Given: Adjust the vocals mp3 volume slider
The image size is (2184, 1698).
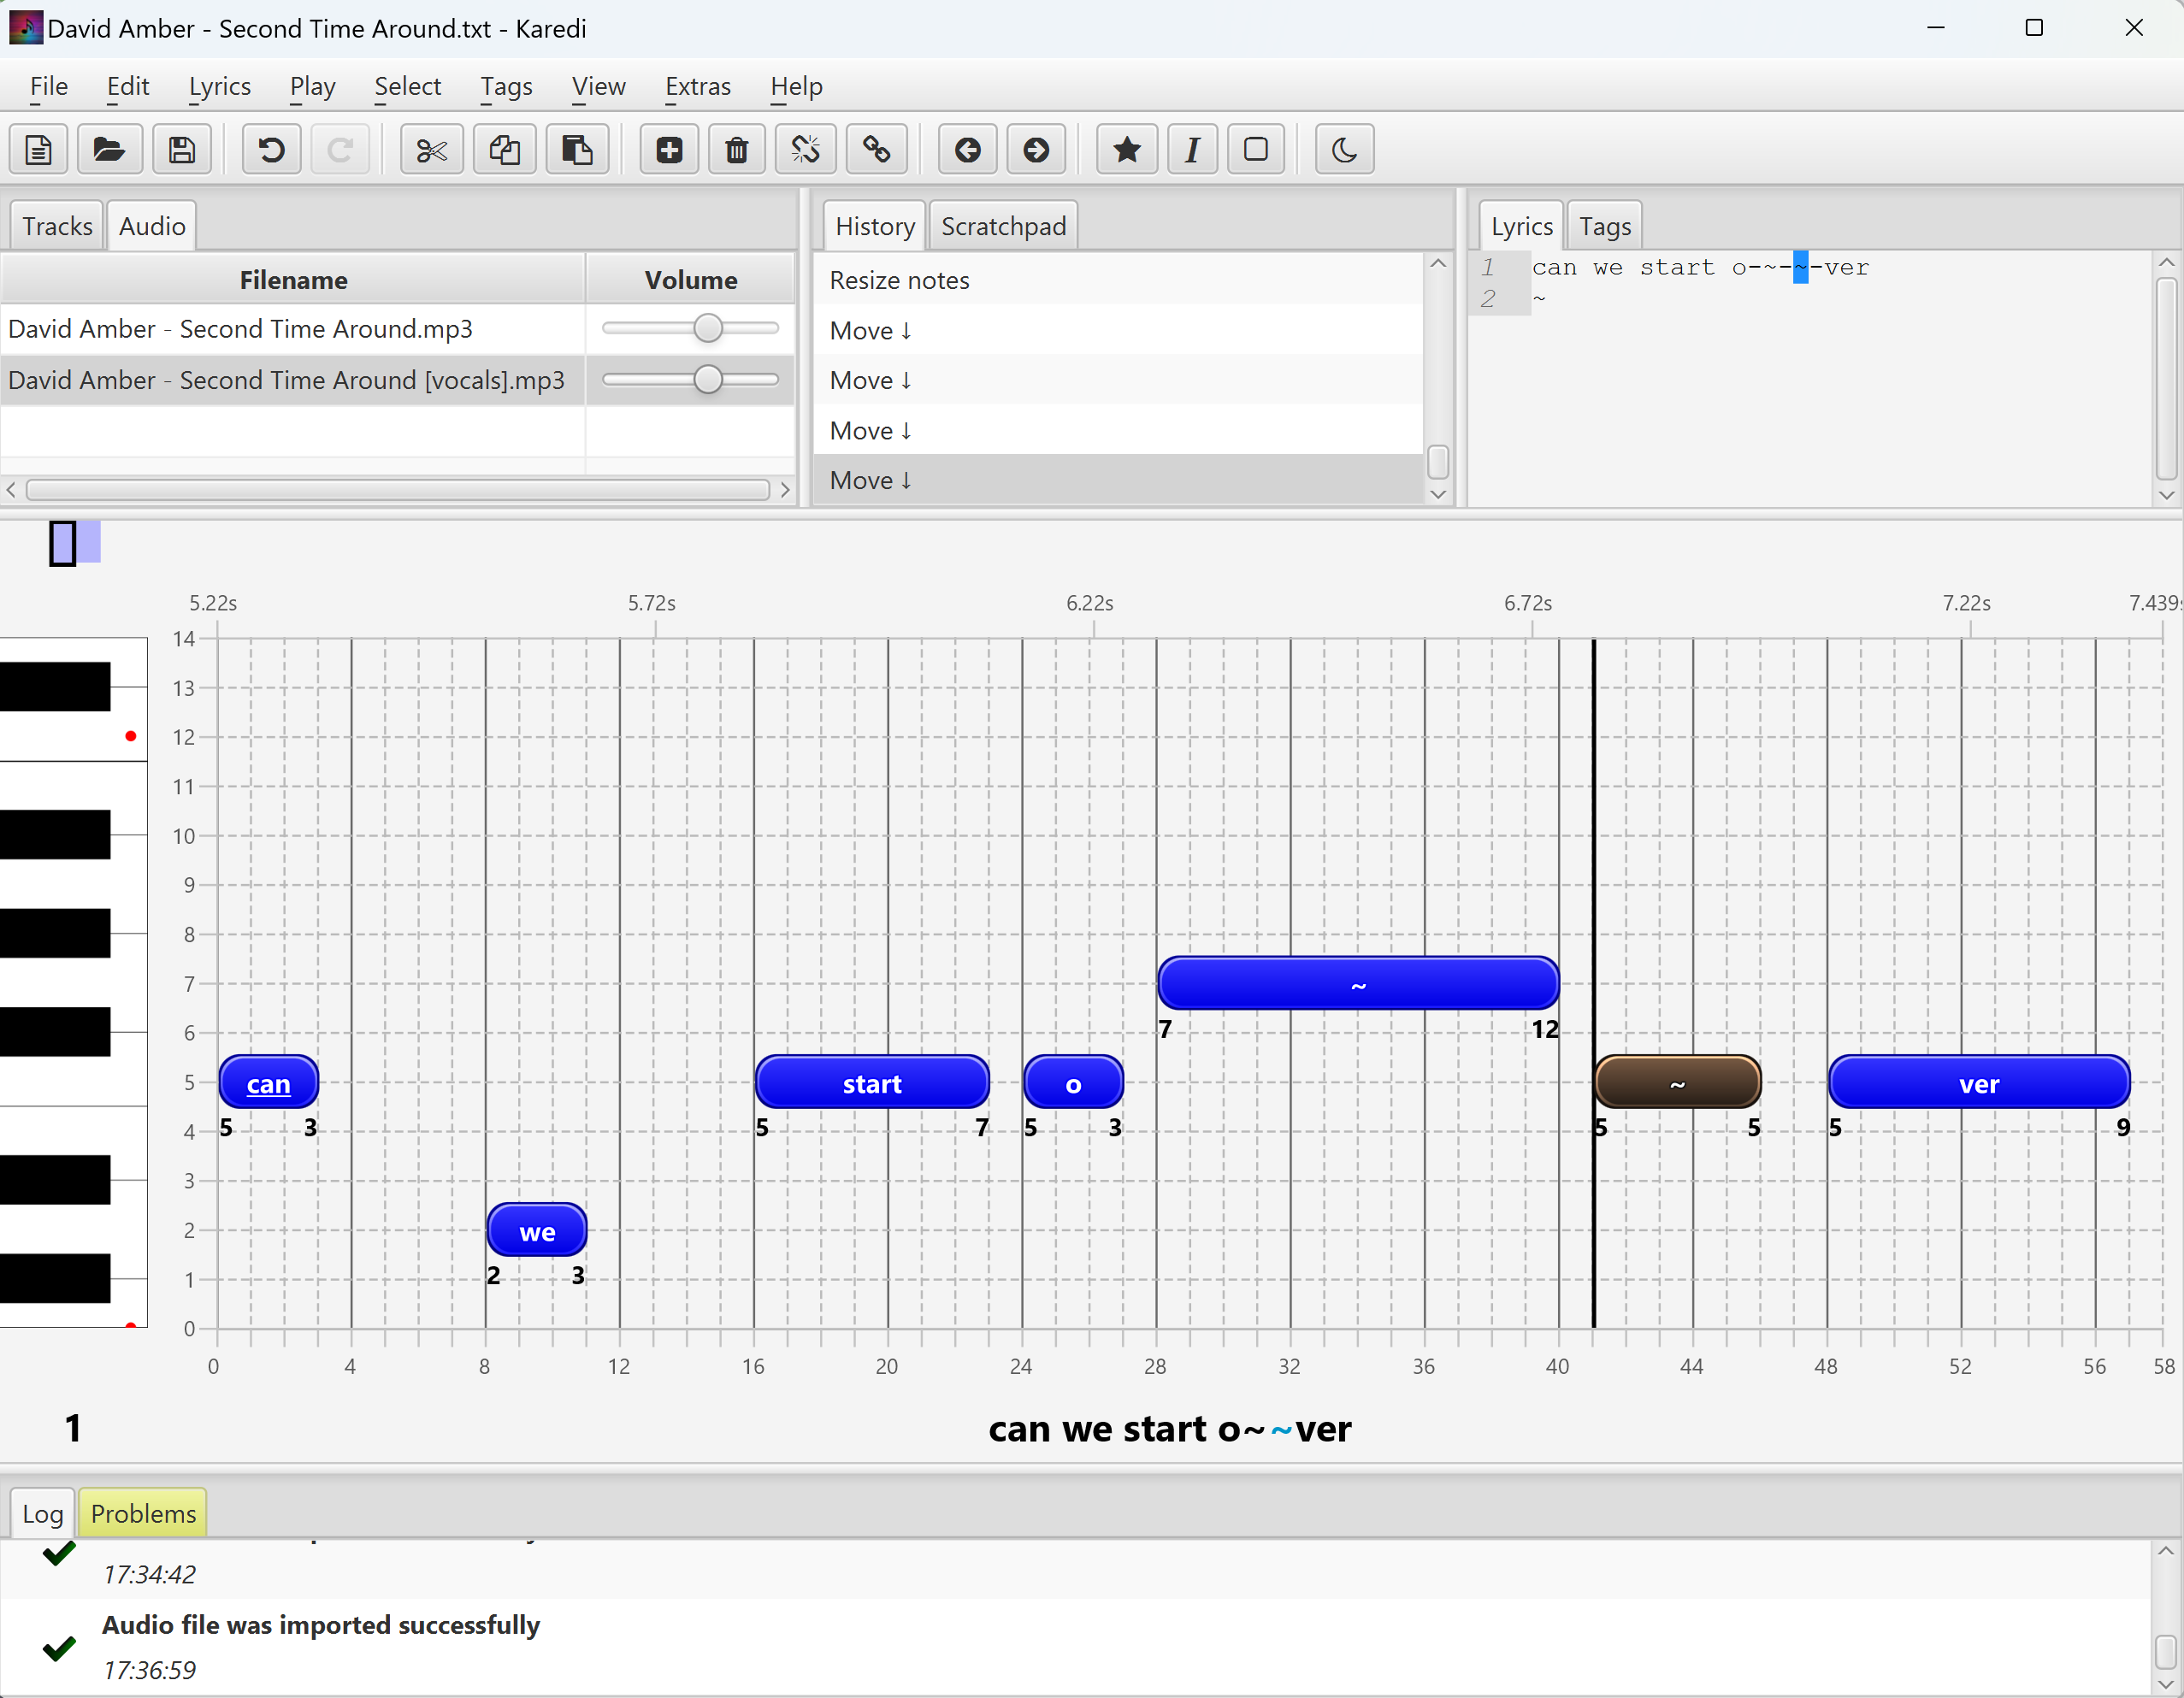Looking at the screenshot, I should (x=708, y=379).
